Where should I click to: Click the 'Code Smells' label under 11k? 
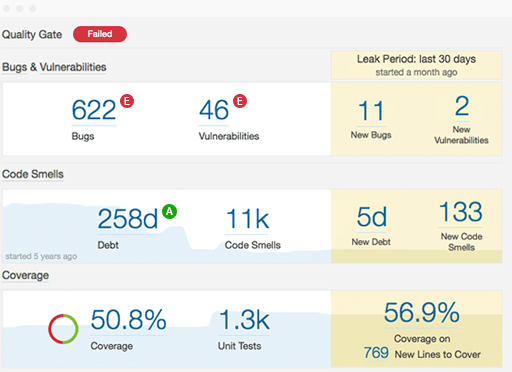pos(253,245)
